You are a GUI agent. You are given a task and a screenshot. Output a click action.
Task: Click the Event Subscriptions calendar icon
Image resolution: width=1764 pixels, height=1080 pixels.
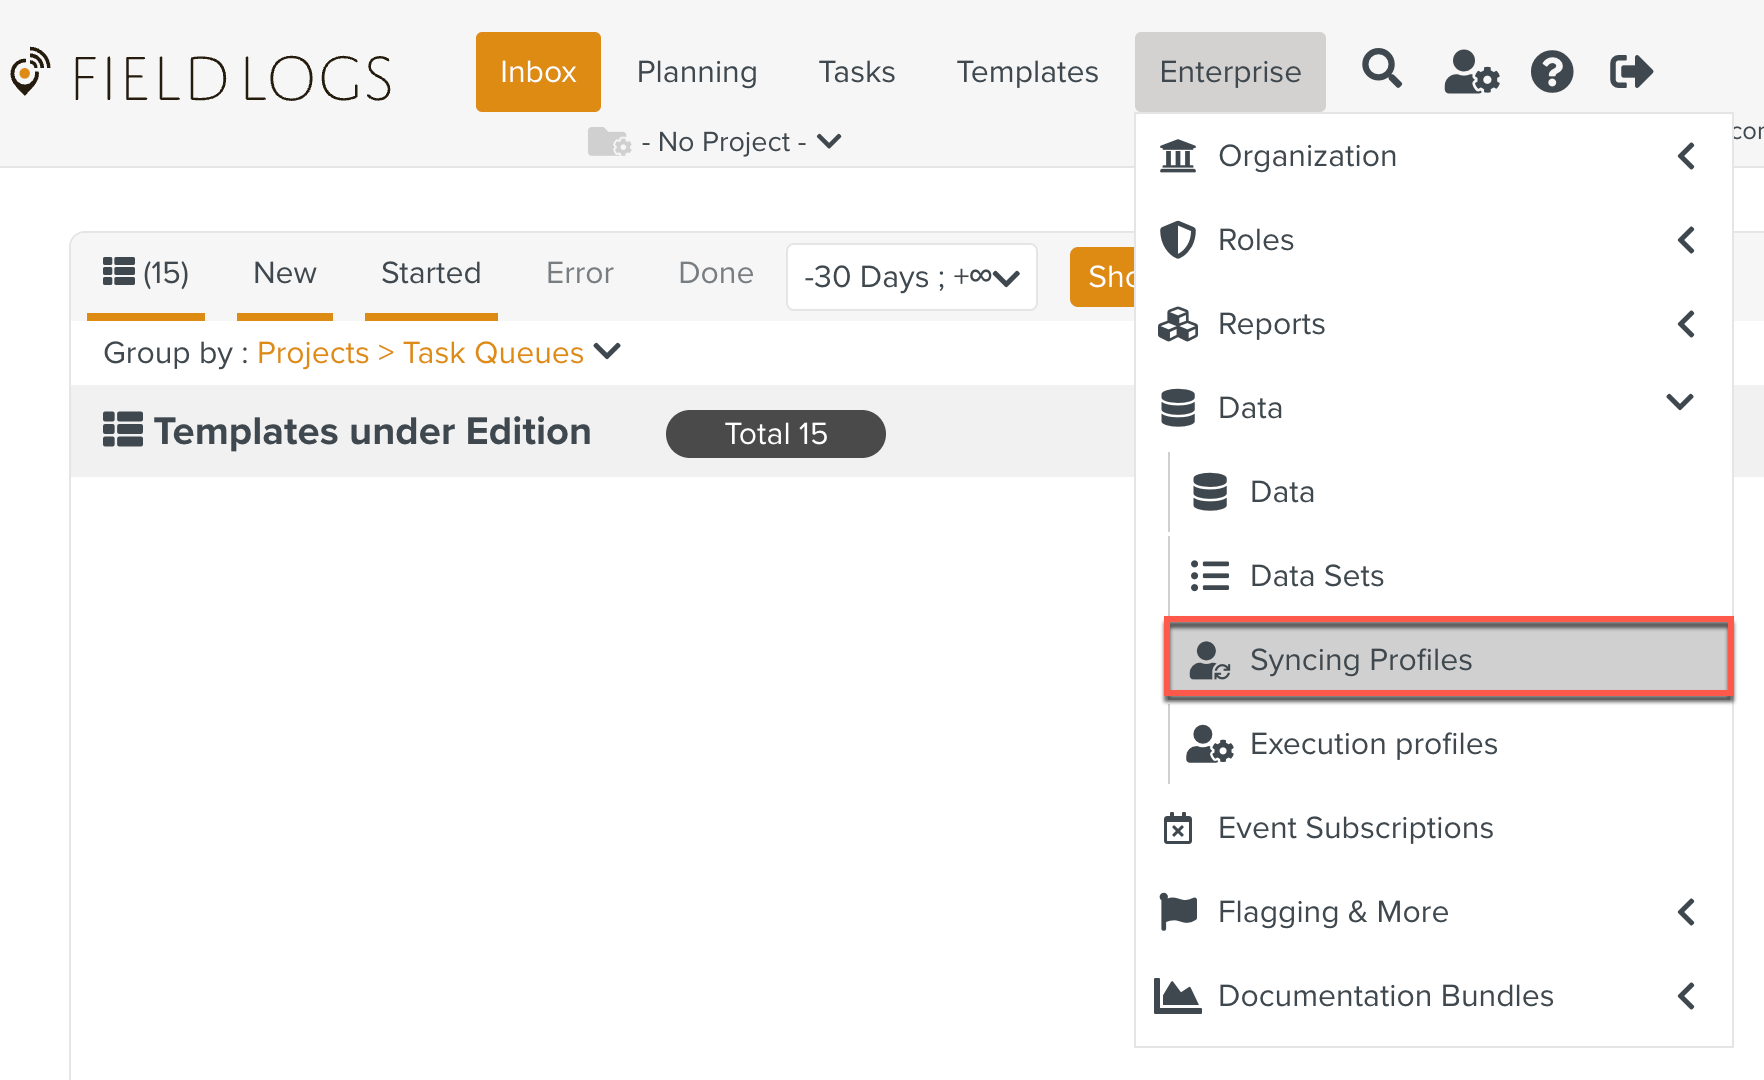click(x=1178, y=828)
